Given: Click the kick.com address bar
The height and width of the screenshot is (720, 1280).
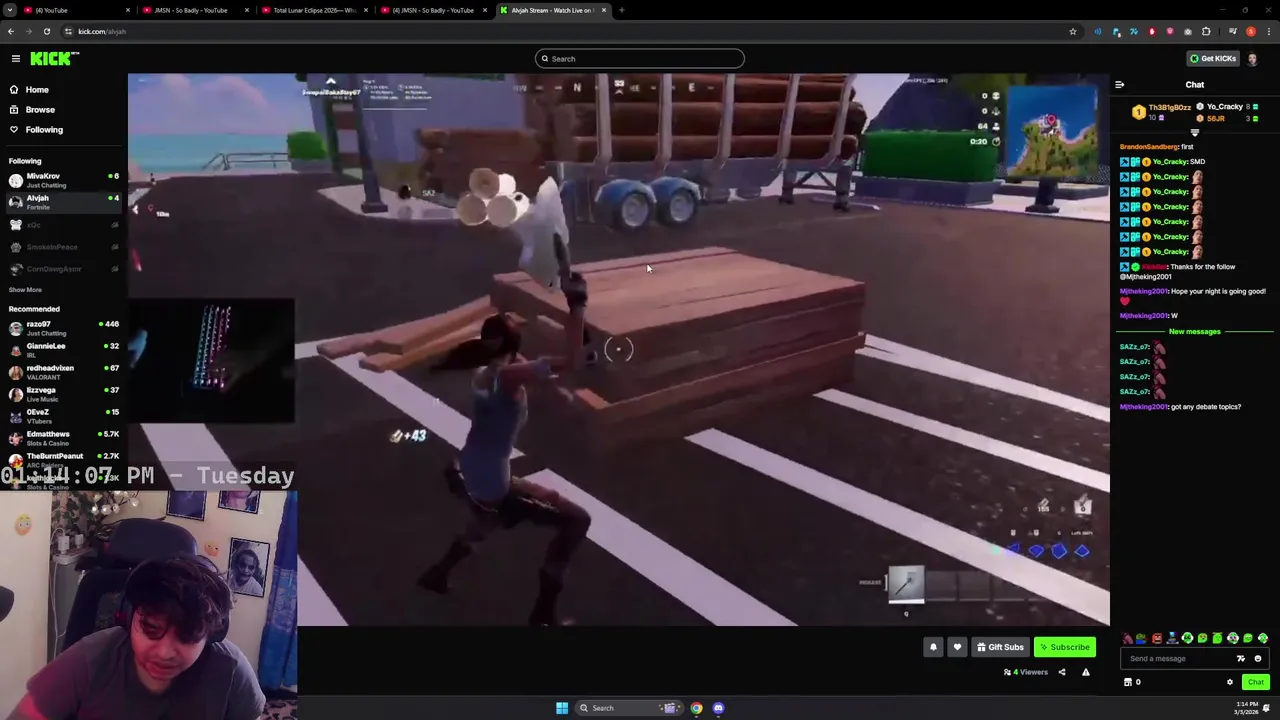Looking at the screenshot, I should point(570,32).
